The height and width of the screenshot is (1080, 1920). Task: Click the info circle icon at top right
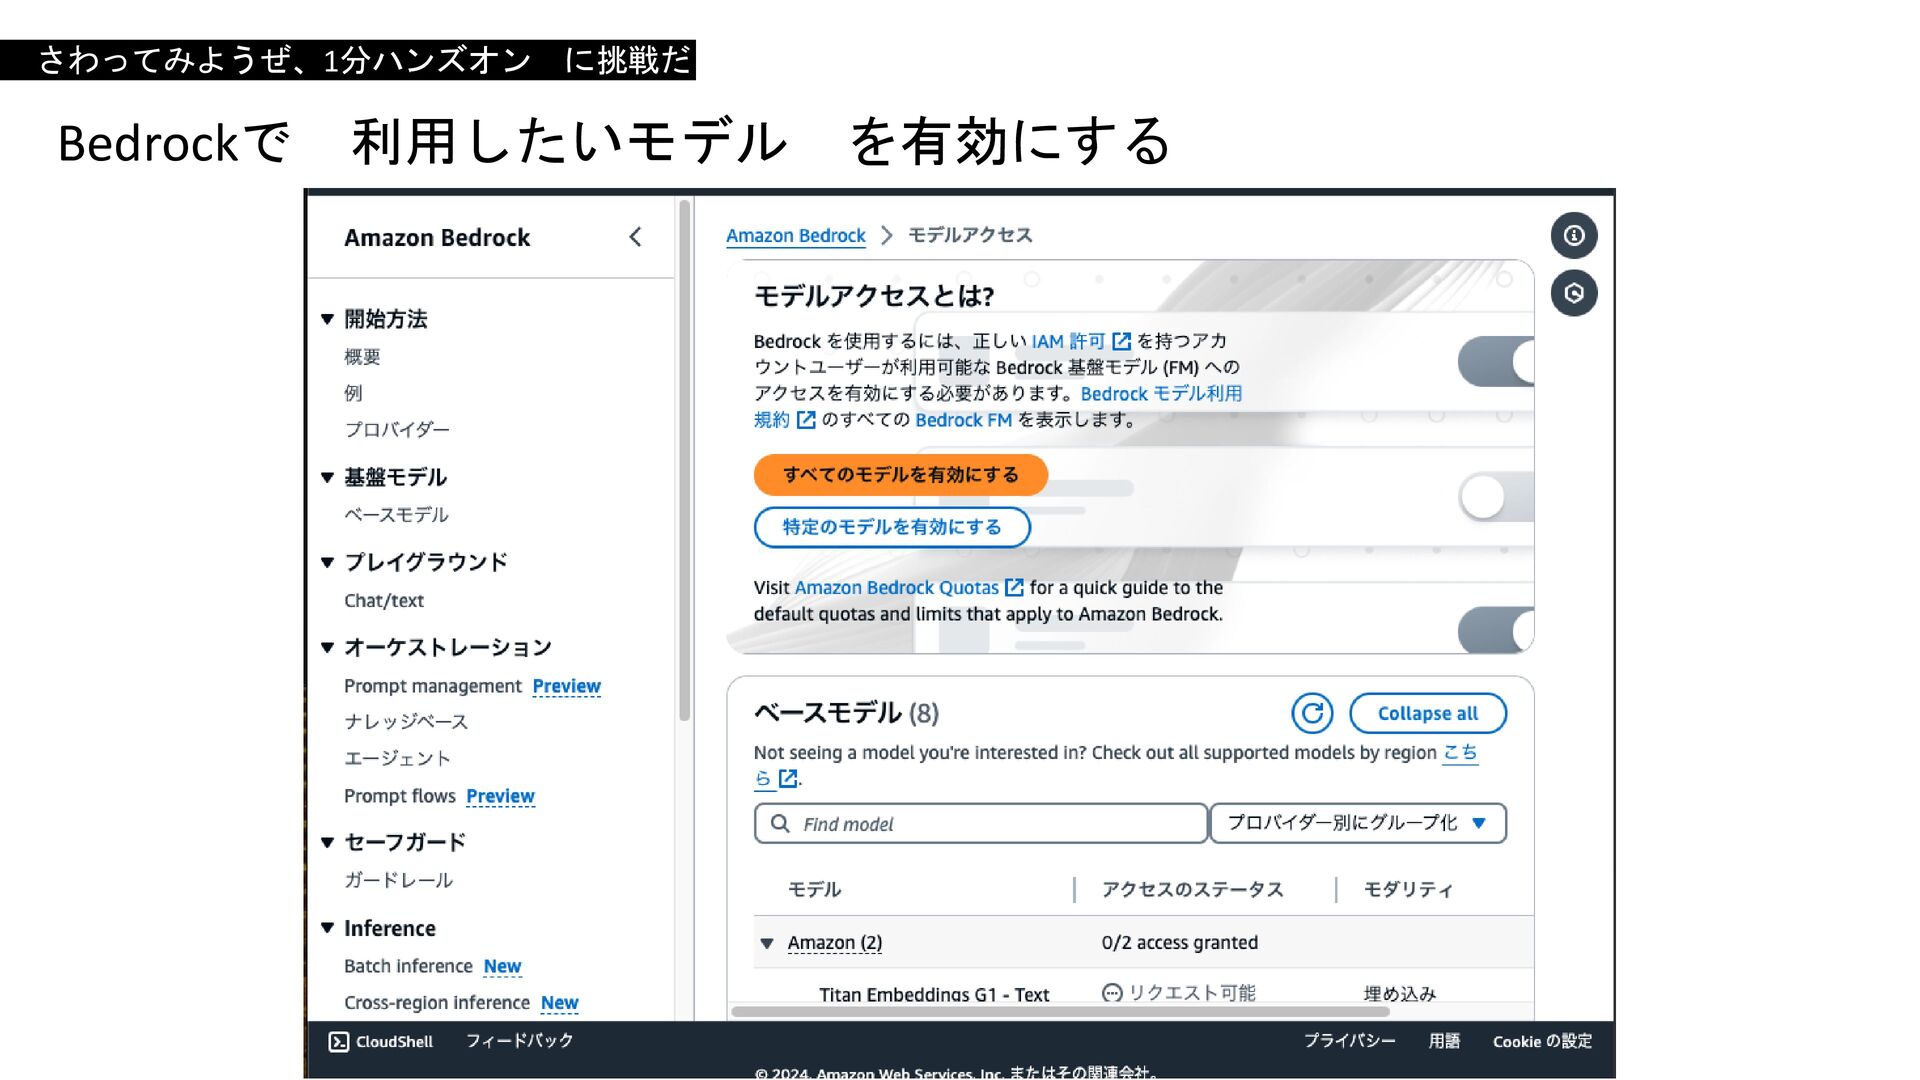(1573, 235)
